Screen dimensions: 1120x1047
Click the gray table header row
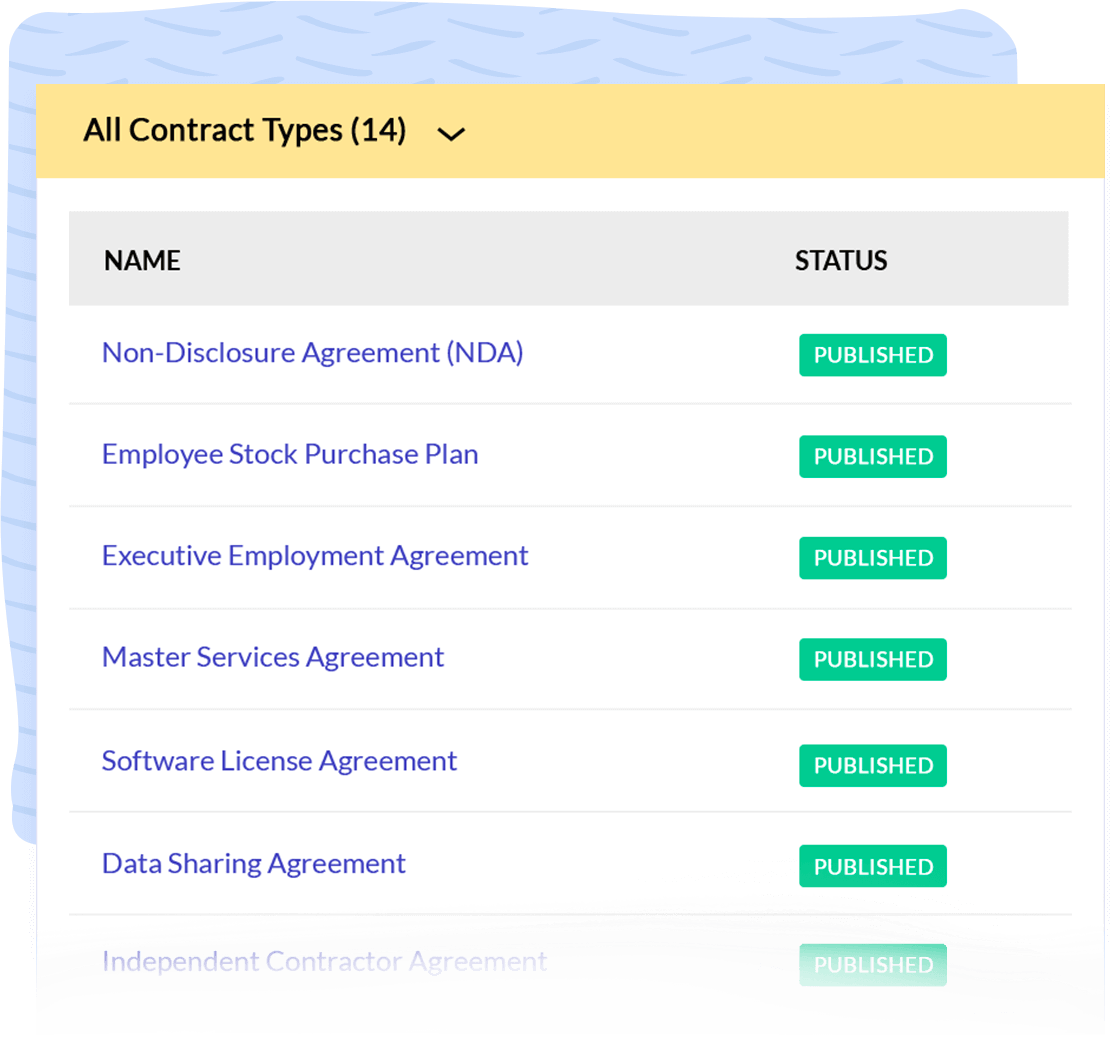[500, 259]
